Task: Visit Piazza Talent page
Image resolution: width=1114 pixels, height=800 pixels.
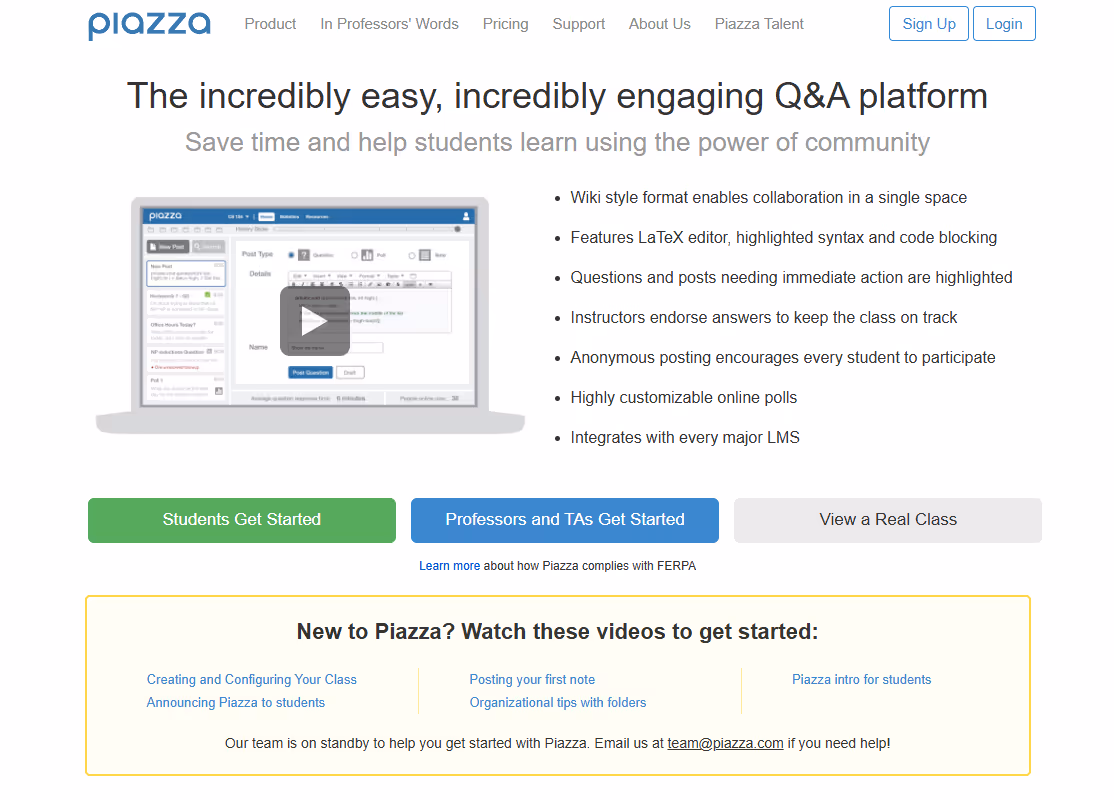Action: tap(759, 24)
